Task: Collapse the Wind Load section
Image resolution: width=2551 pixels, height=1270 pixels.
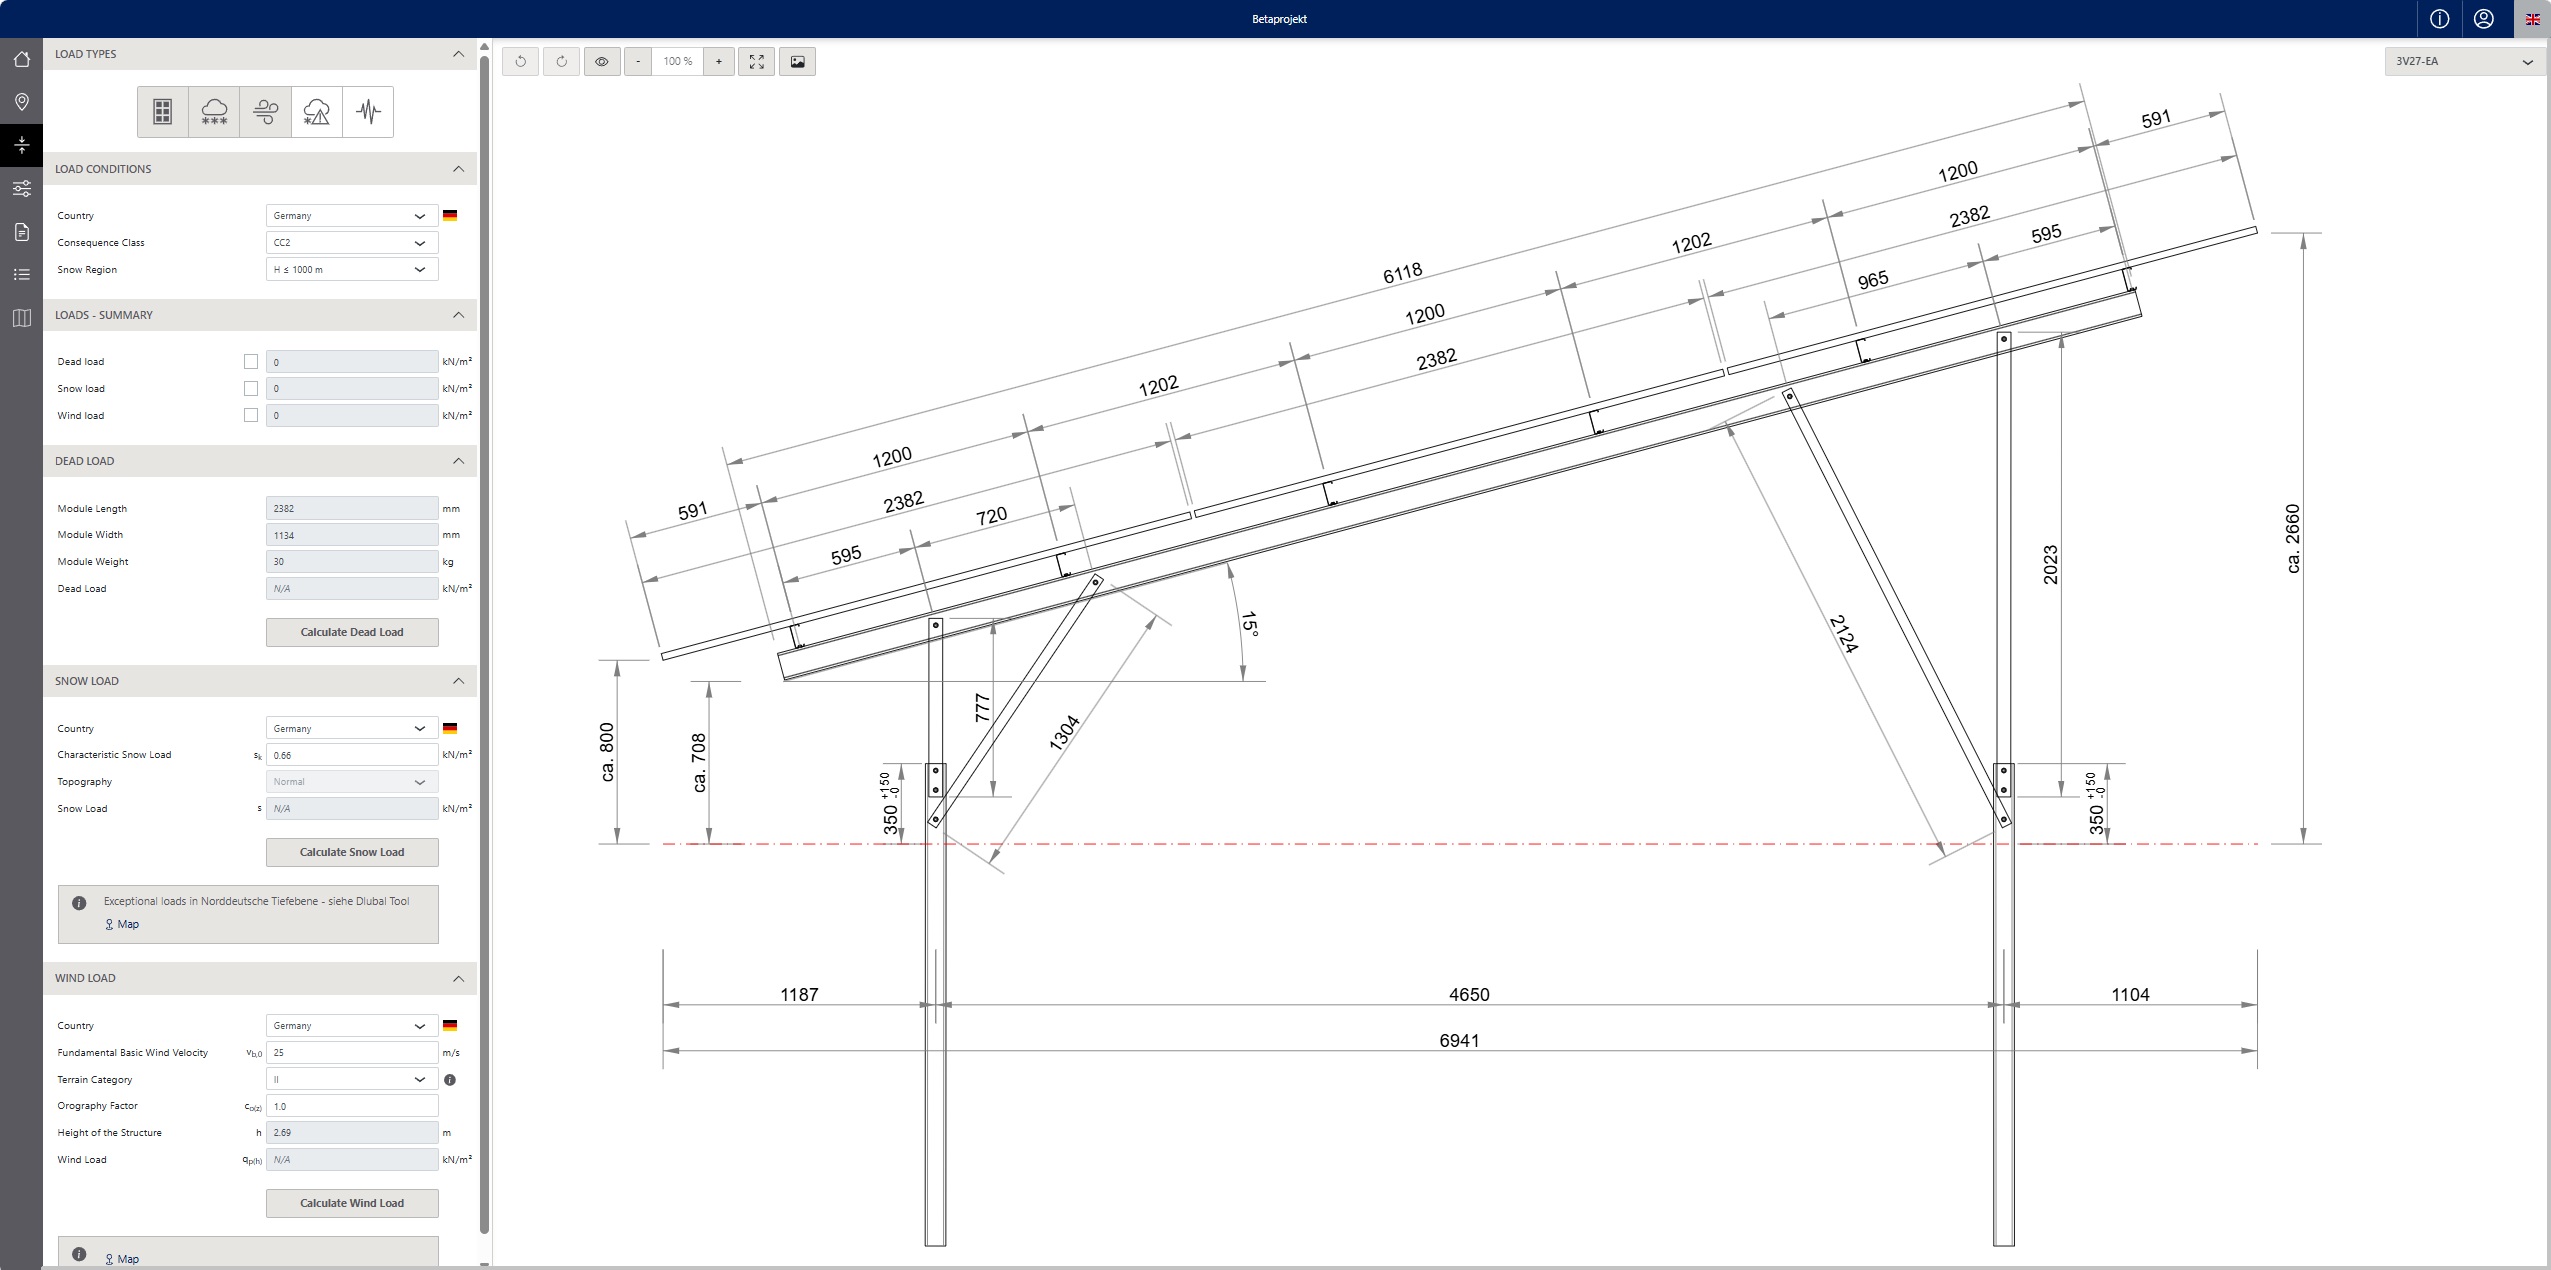Action: pyautogui.click(x=458, y=978)
